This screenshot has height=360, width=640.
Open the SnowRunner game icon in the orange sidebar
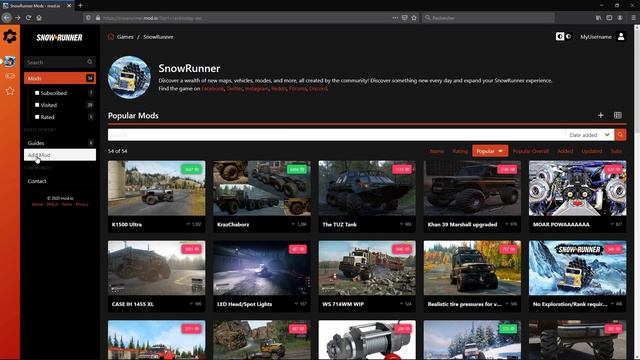tap(10, 61)
